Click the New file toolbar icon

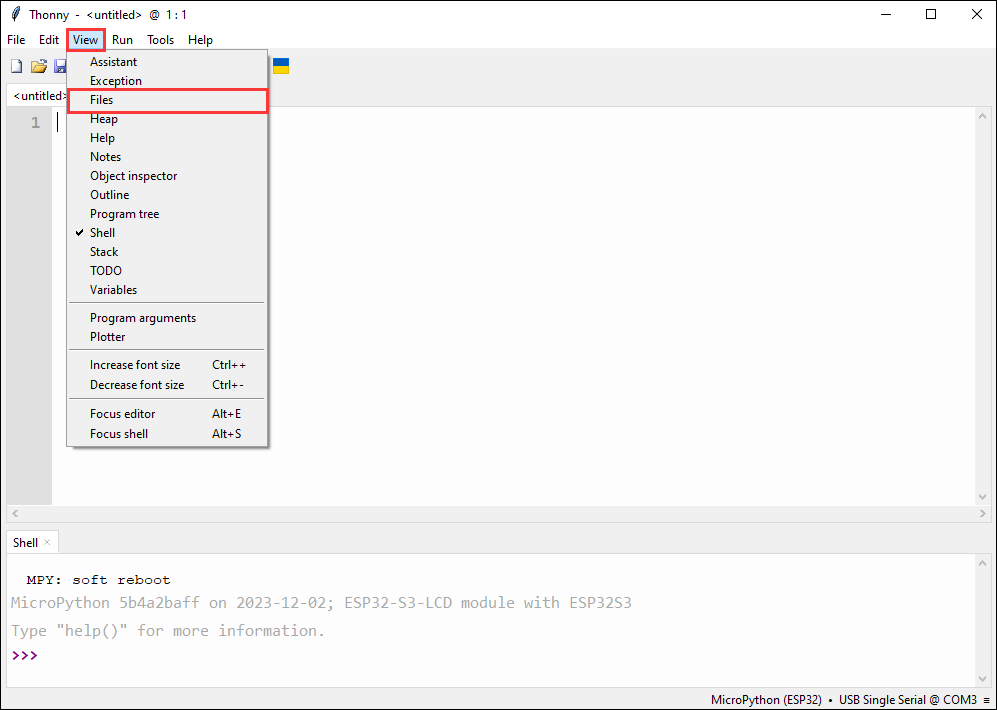point(16,67)
